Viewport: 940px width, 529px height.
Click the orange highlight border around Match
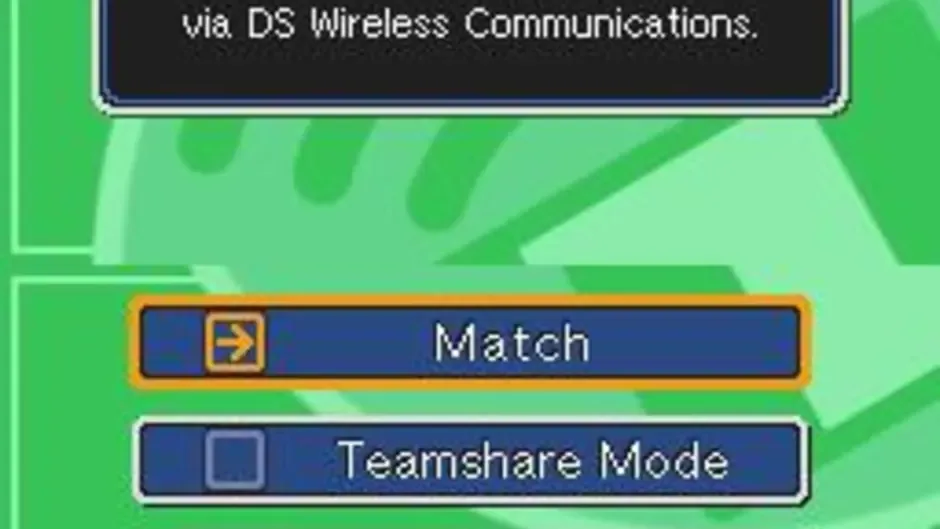[x=470, y=300]
